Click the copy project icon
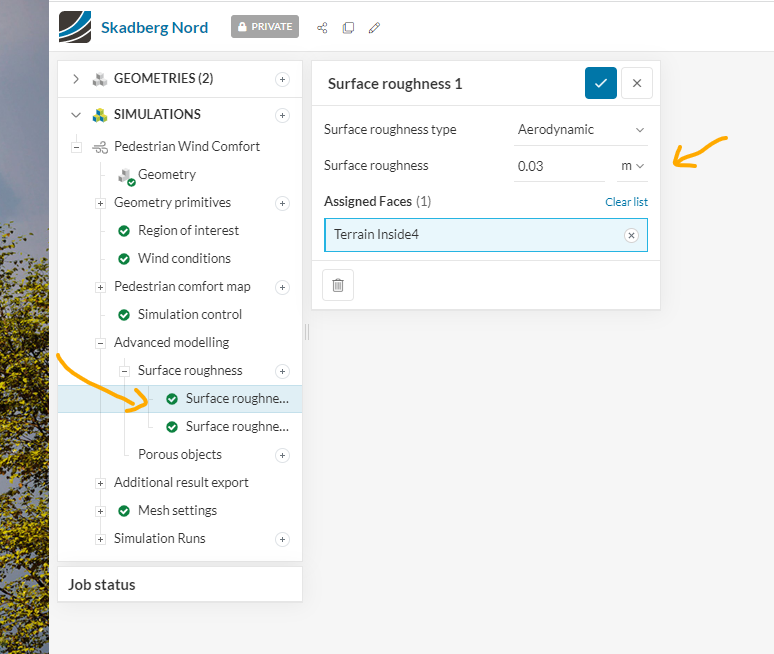The image size is (774, 654). tap(348, 27)
